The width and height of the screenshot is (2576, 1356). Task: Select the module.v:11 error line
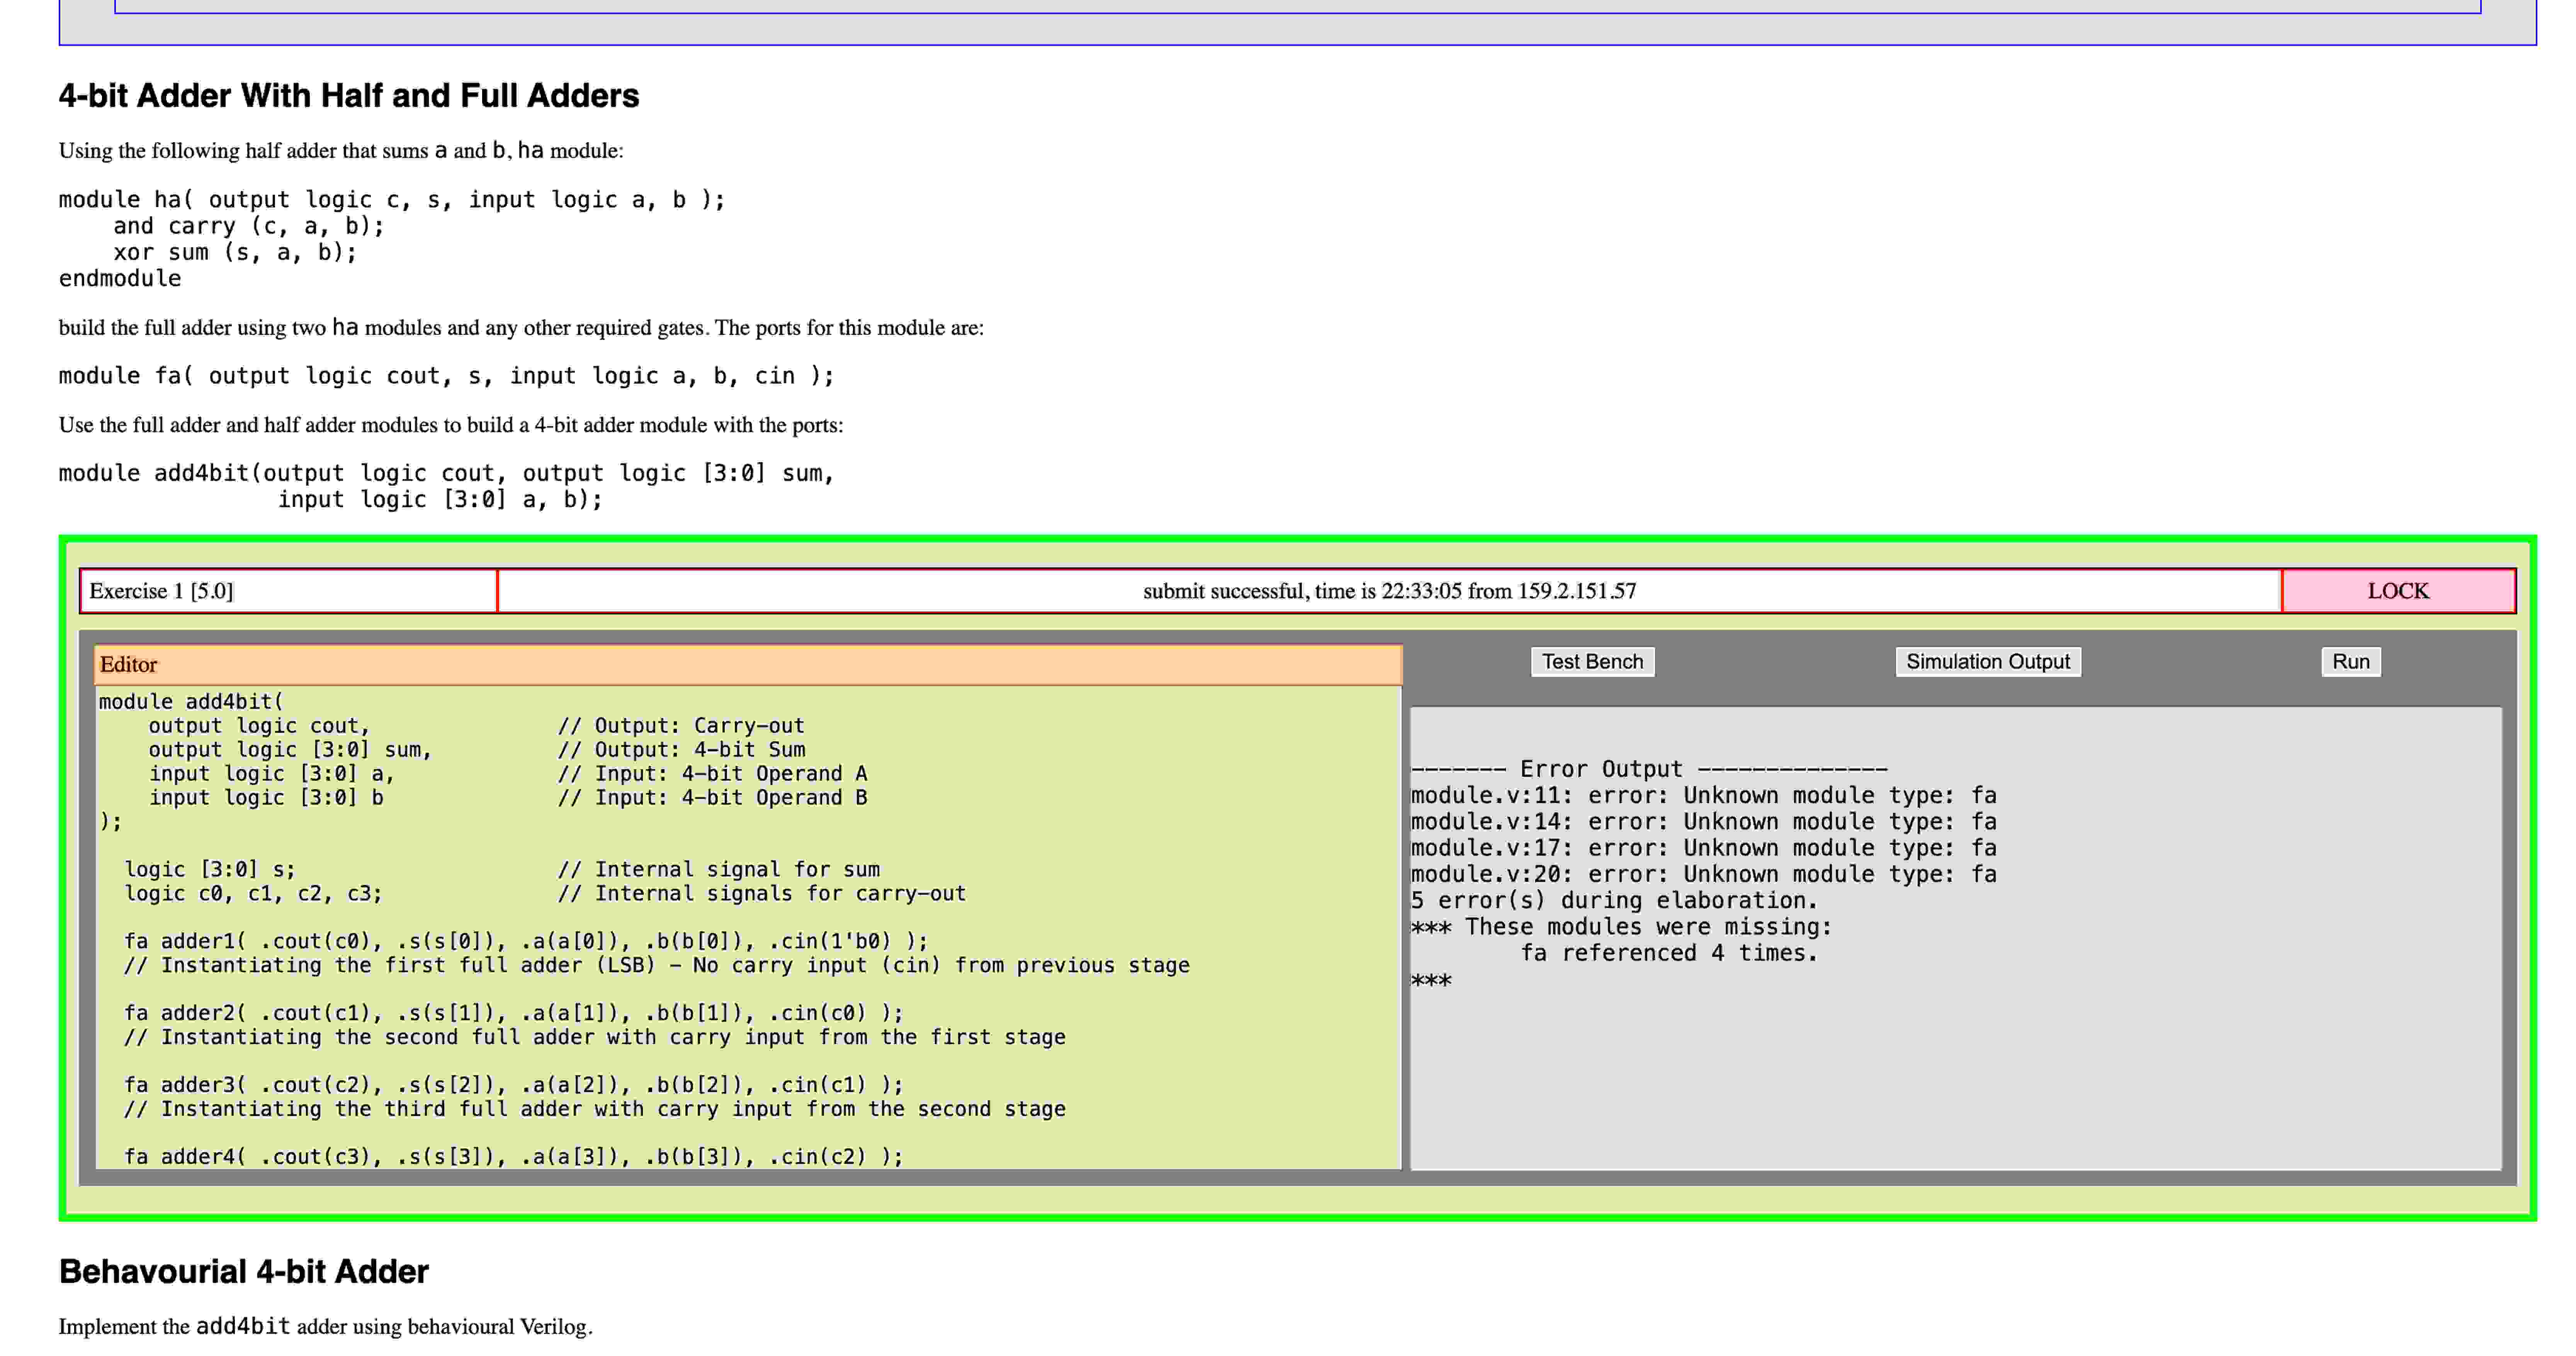pyautogui.click(x=1703, y=795)
